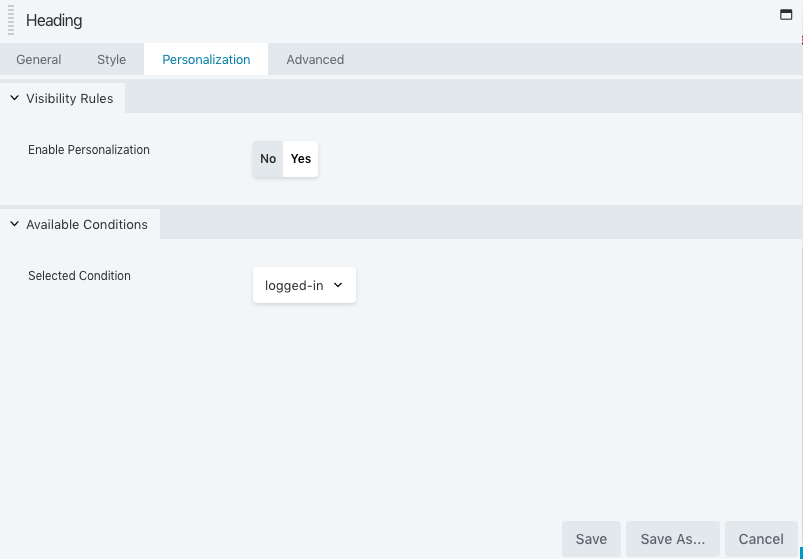Click the Save As... button

(x=672, y=539)
